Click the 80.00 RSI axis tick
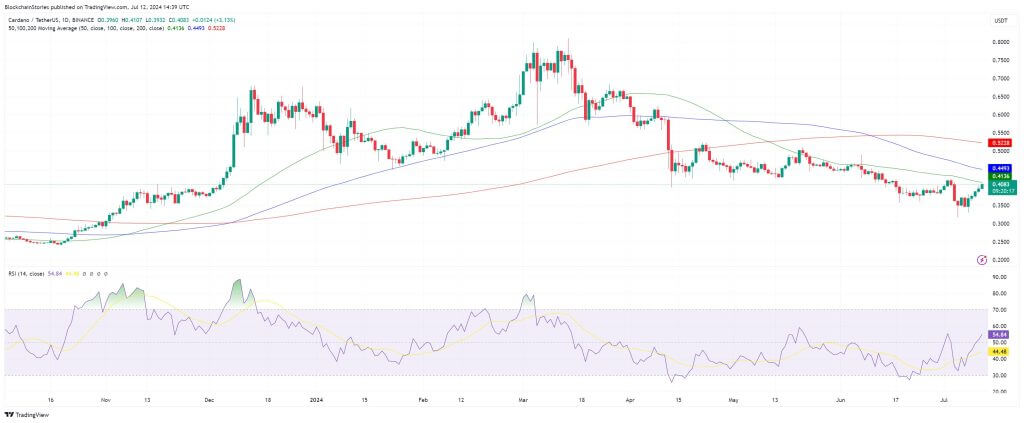 coord(999,293)
